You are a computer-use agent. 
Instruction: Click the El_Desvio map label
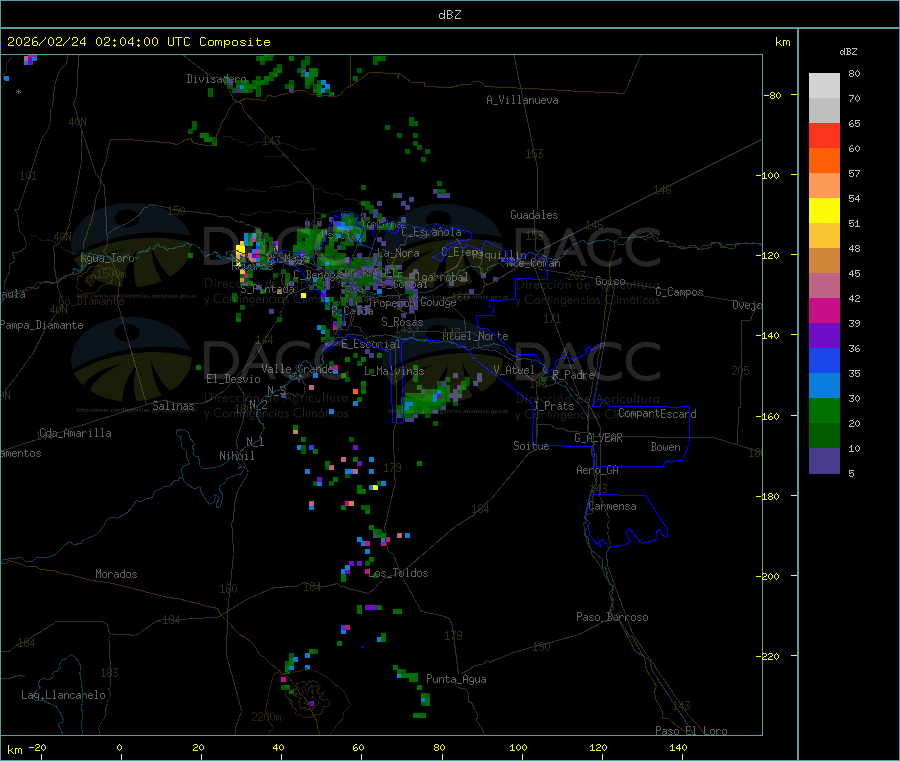point(233,379)
